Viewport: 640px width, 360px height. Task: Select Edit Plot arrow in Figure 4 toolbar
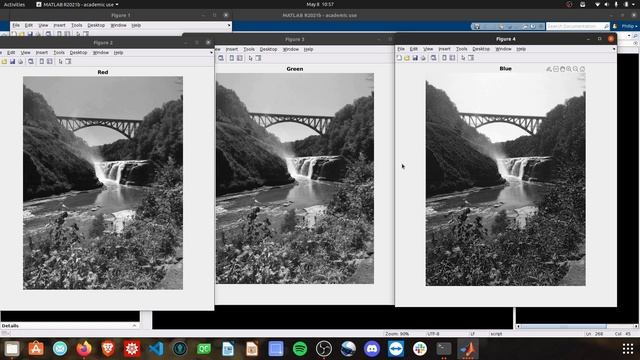coord(463,58)
